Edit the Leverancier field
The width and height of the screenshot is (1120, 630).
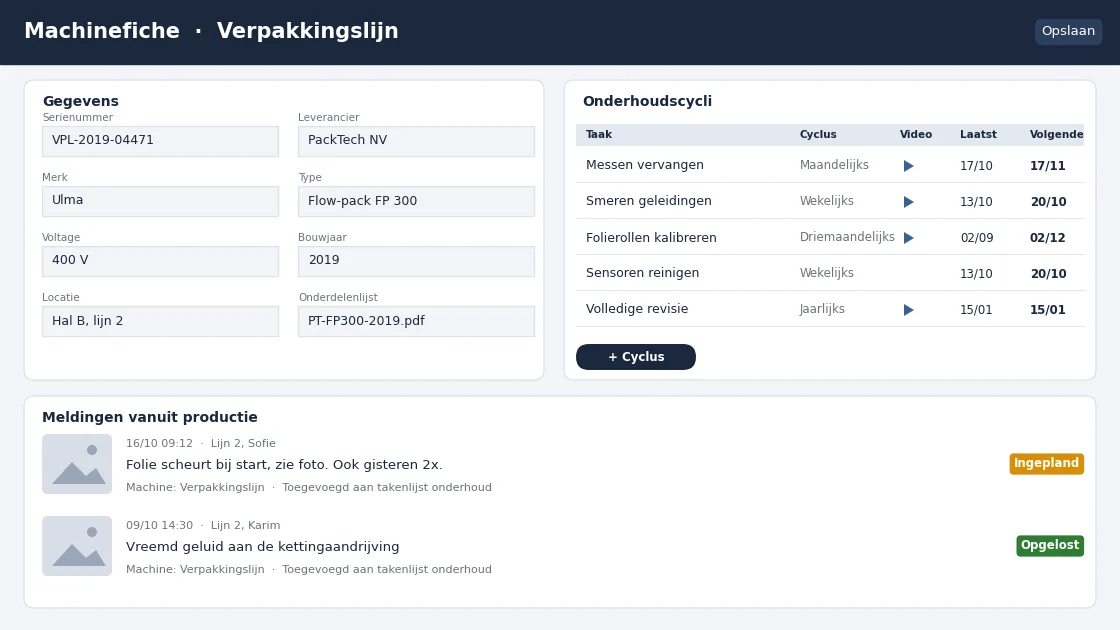pos(416,141)
